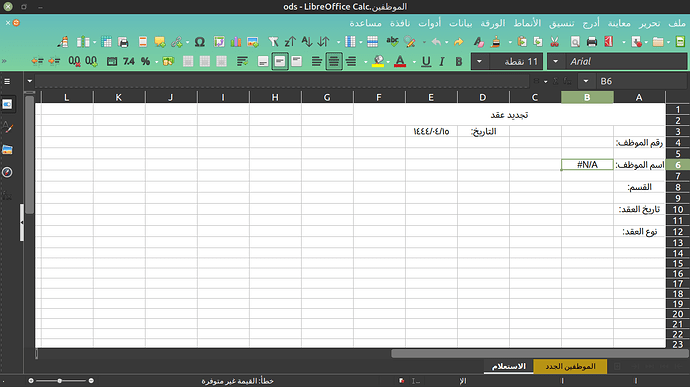Insert special character Omega icon
Viewport: 690px width, 387px height.
click(200, 42)
